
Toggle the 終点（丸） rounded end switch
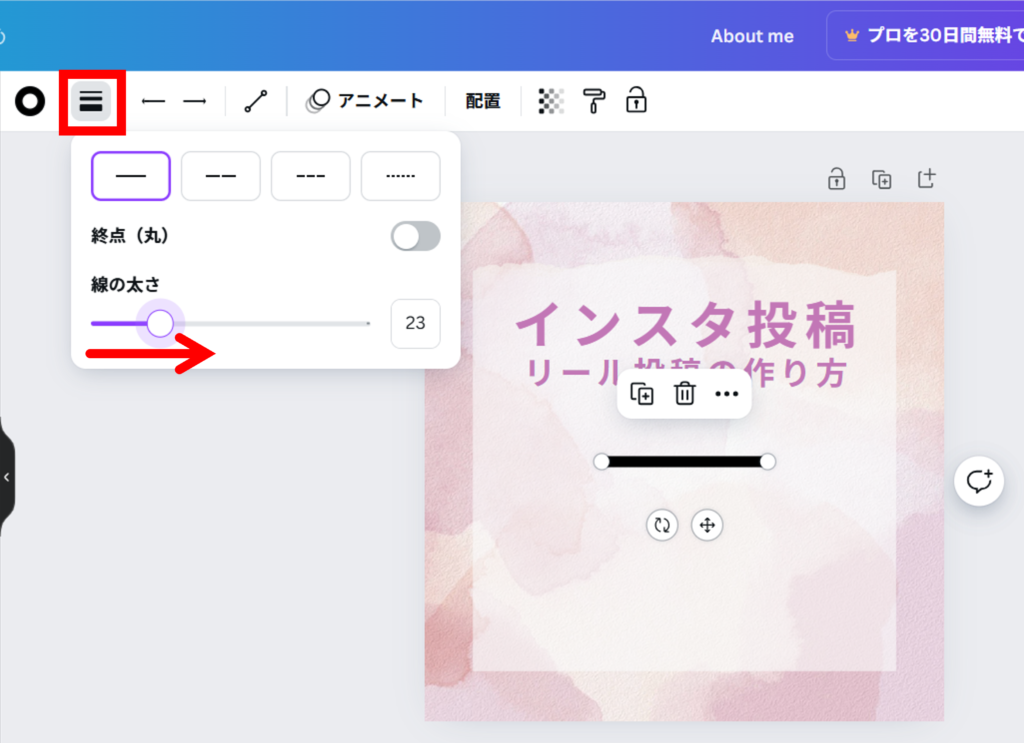point(415,236)
